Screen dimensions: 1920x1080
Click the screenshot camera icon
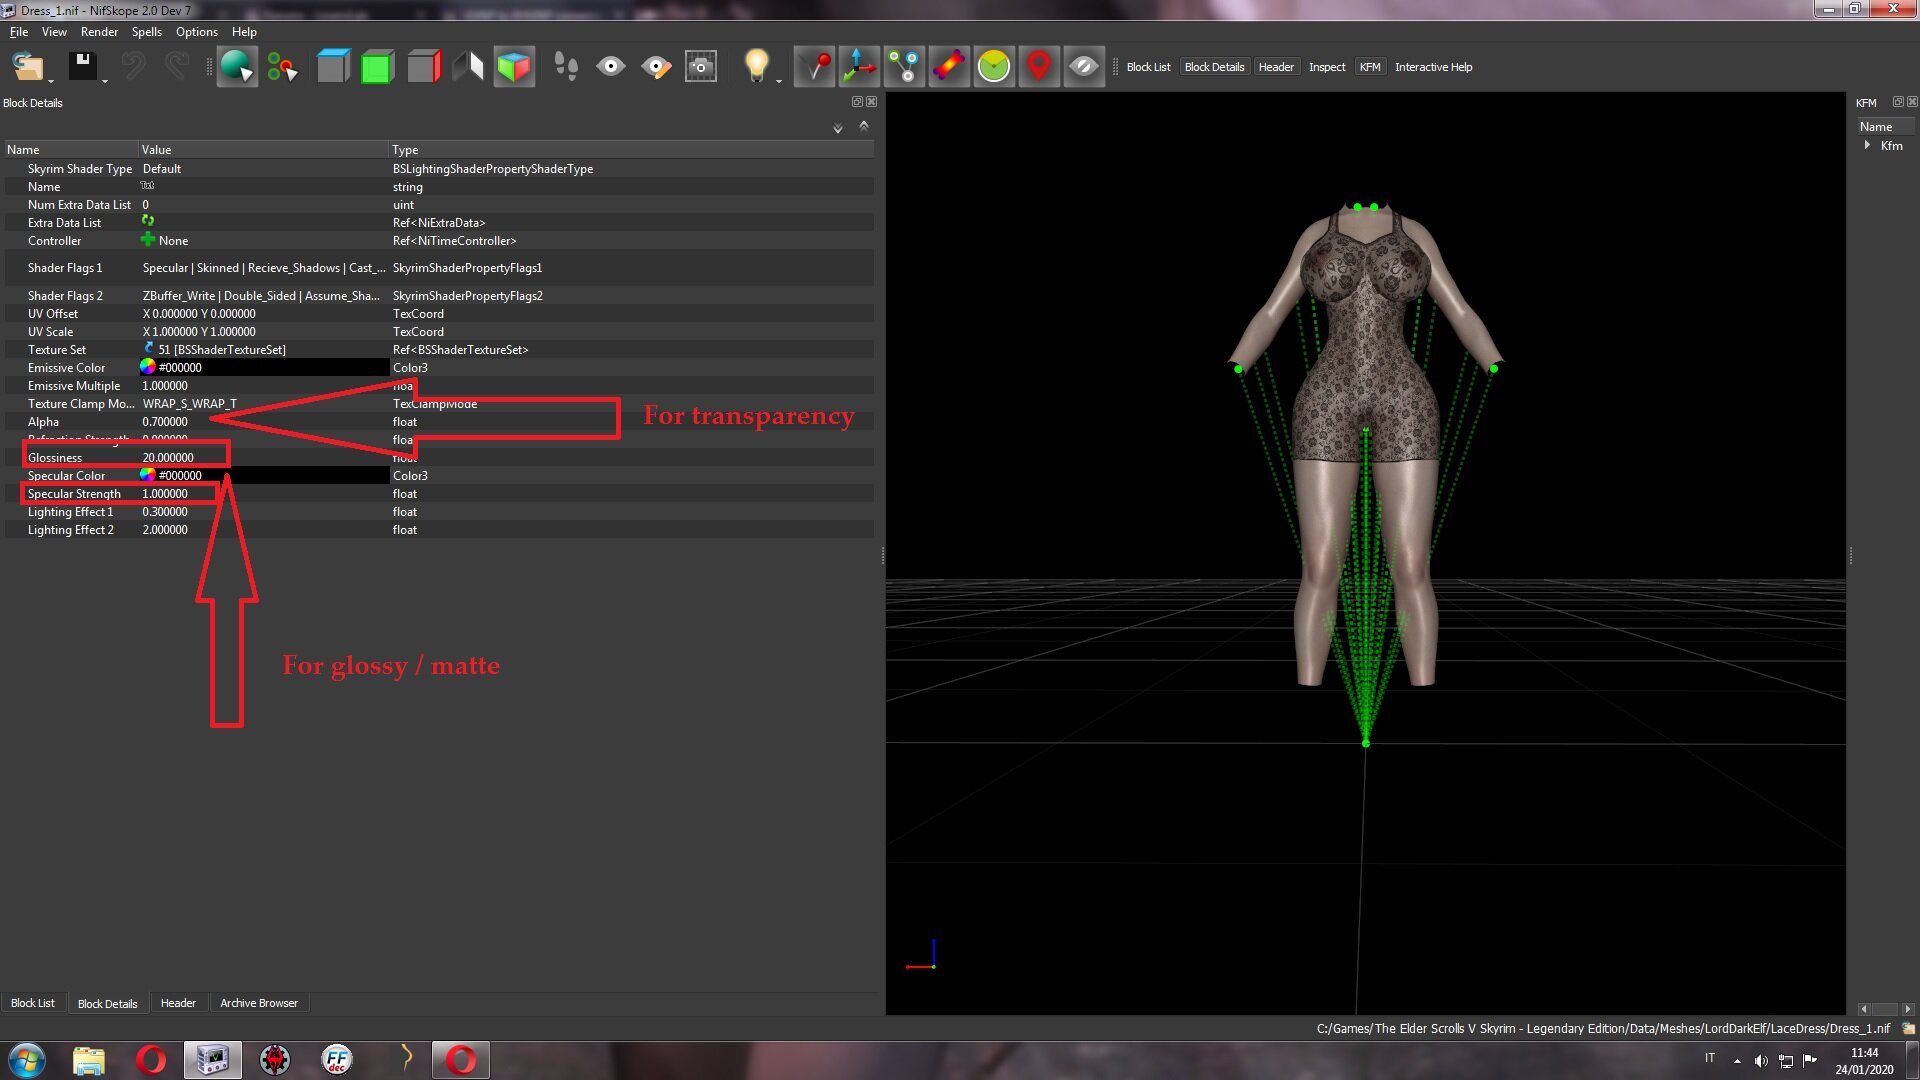pos(701,67)
